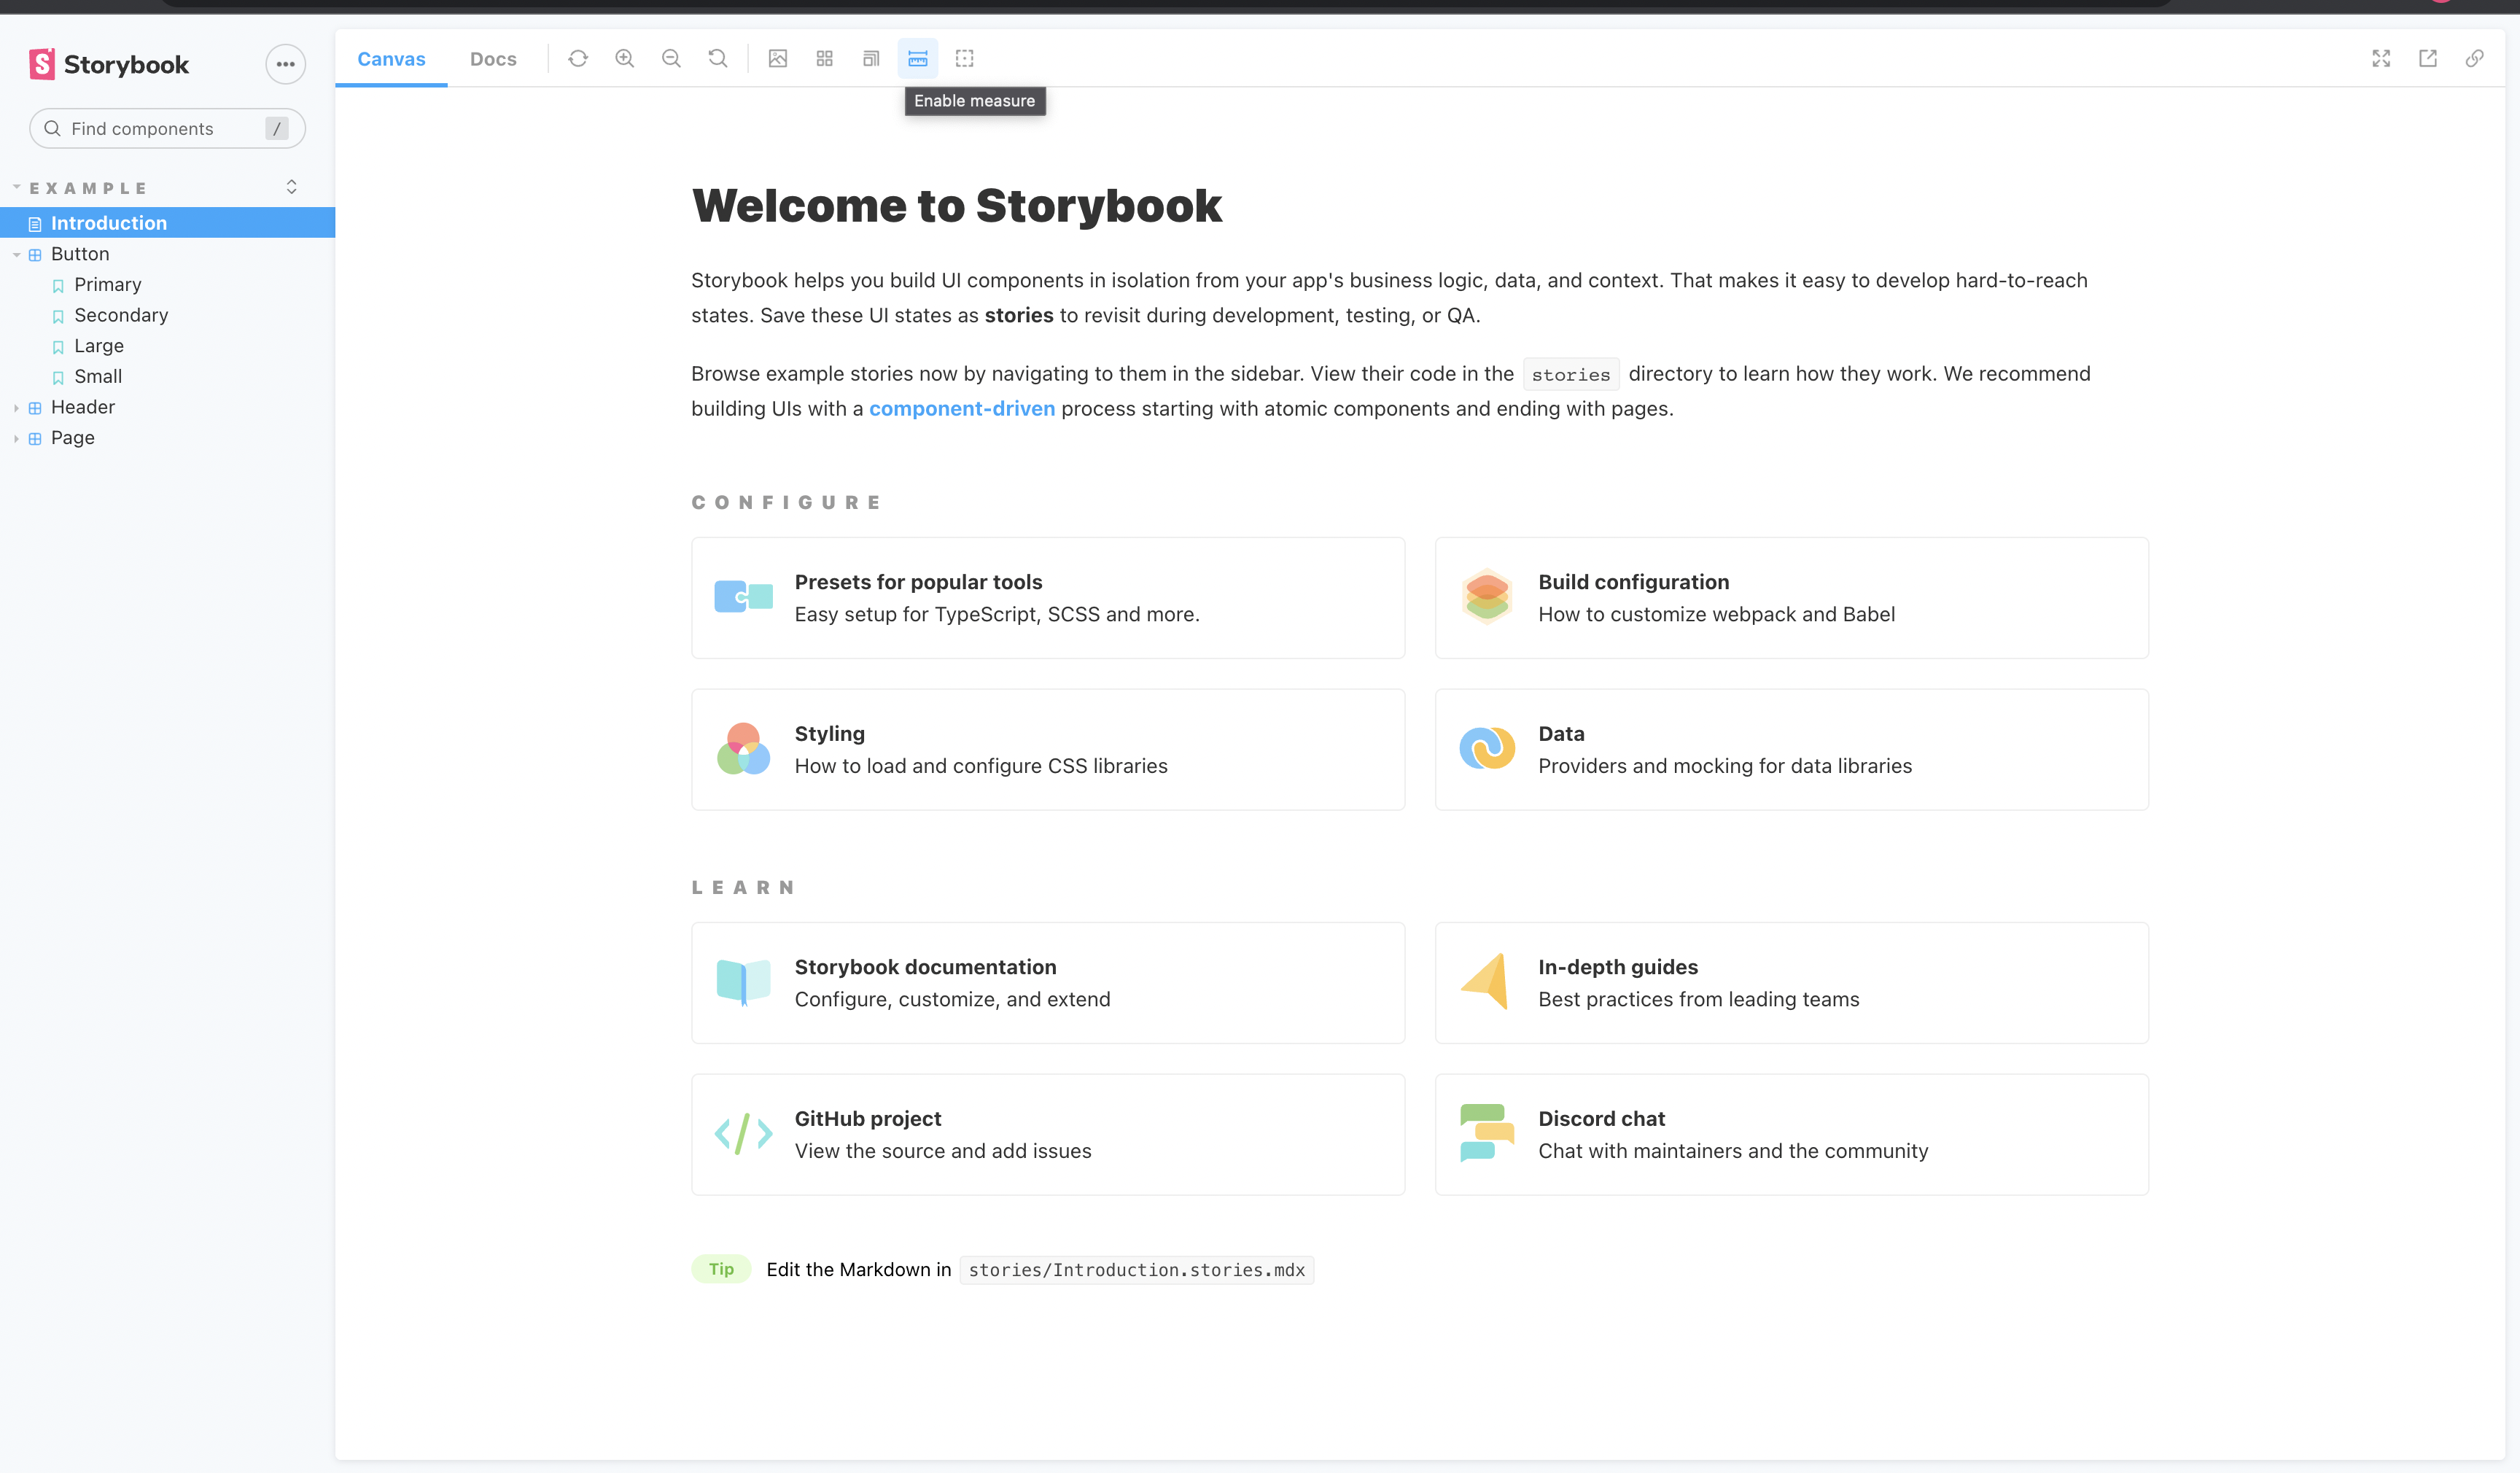Click expand/collapse all arrows for EXAMPLE
The width and height of the screenshot is (2520, 1473).
(x=292, y=187)
